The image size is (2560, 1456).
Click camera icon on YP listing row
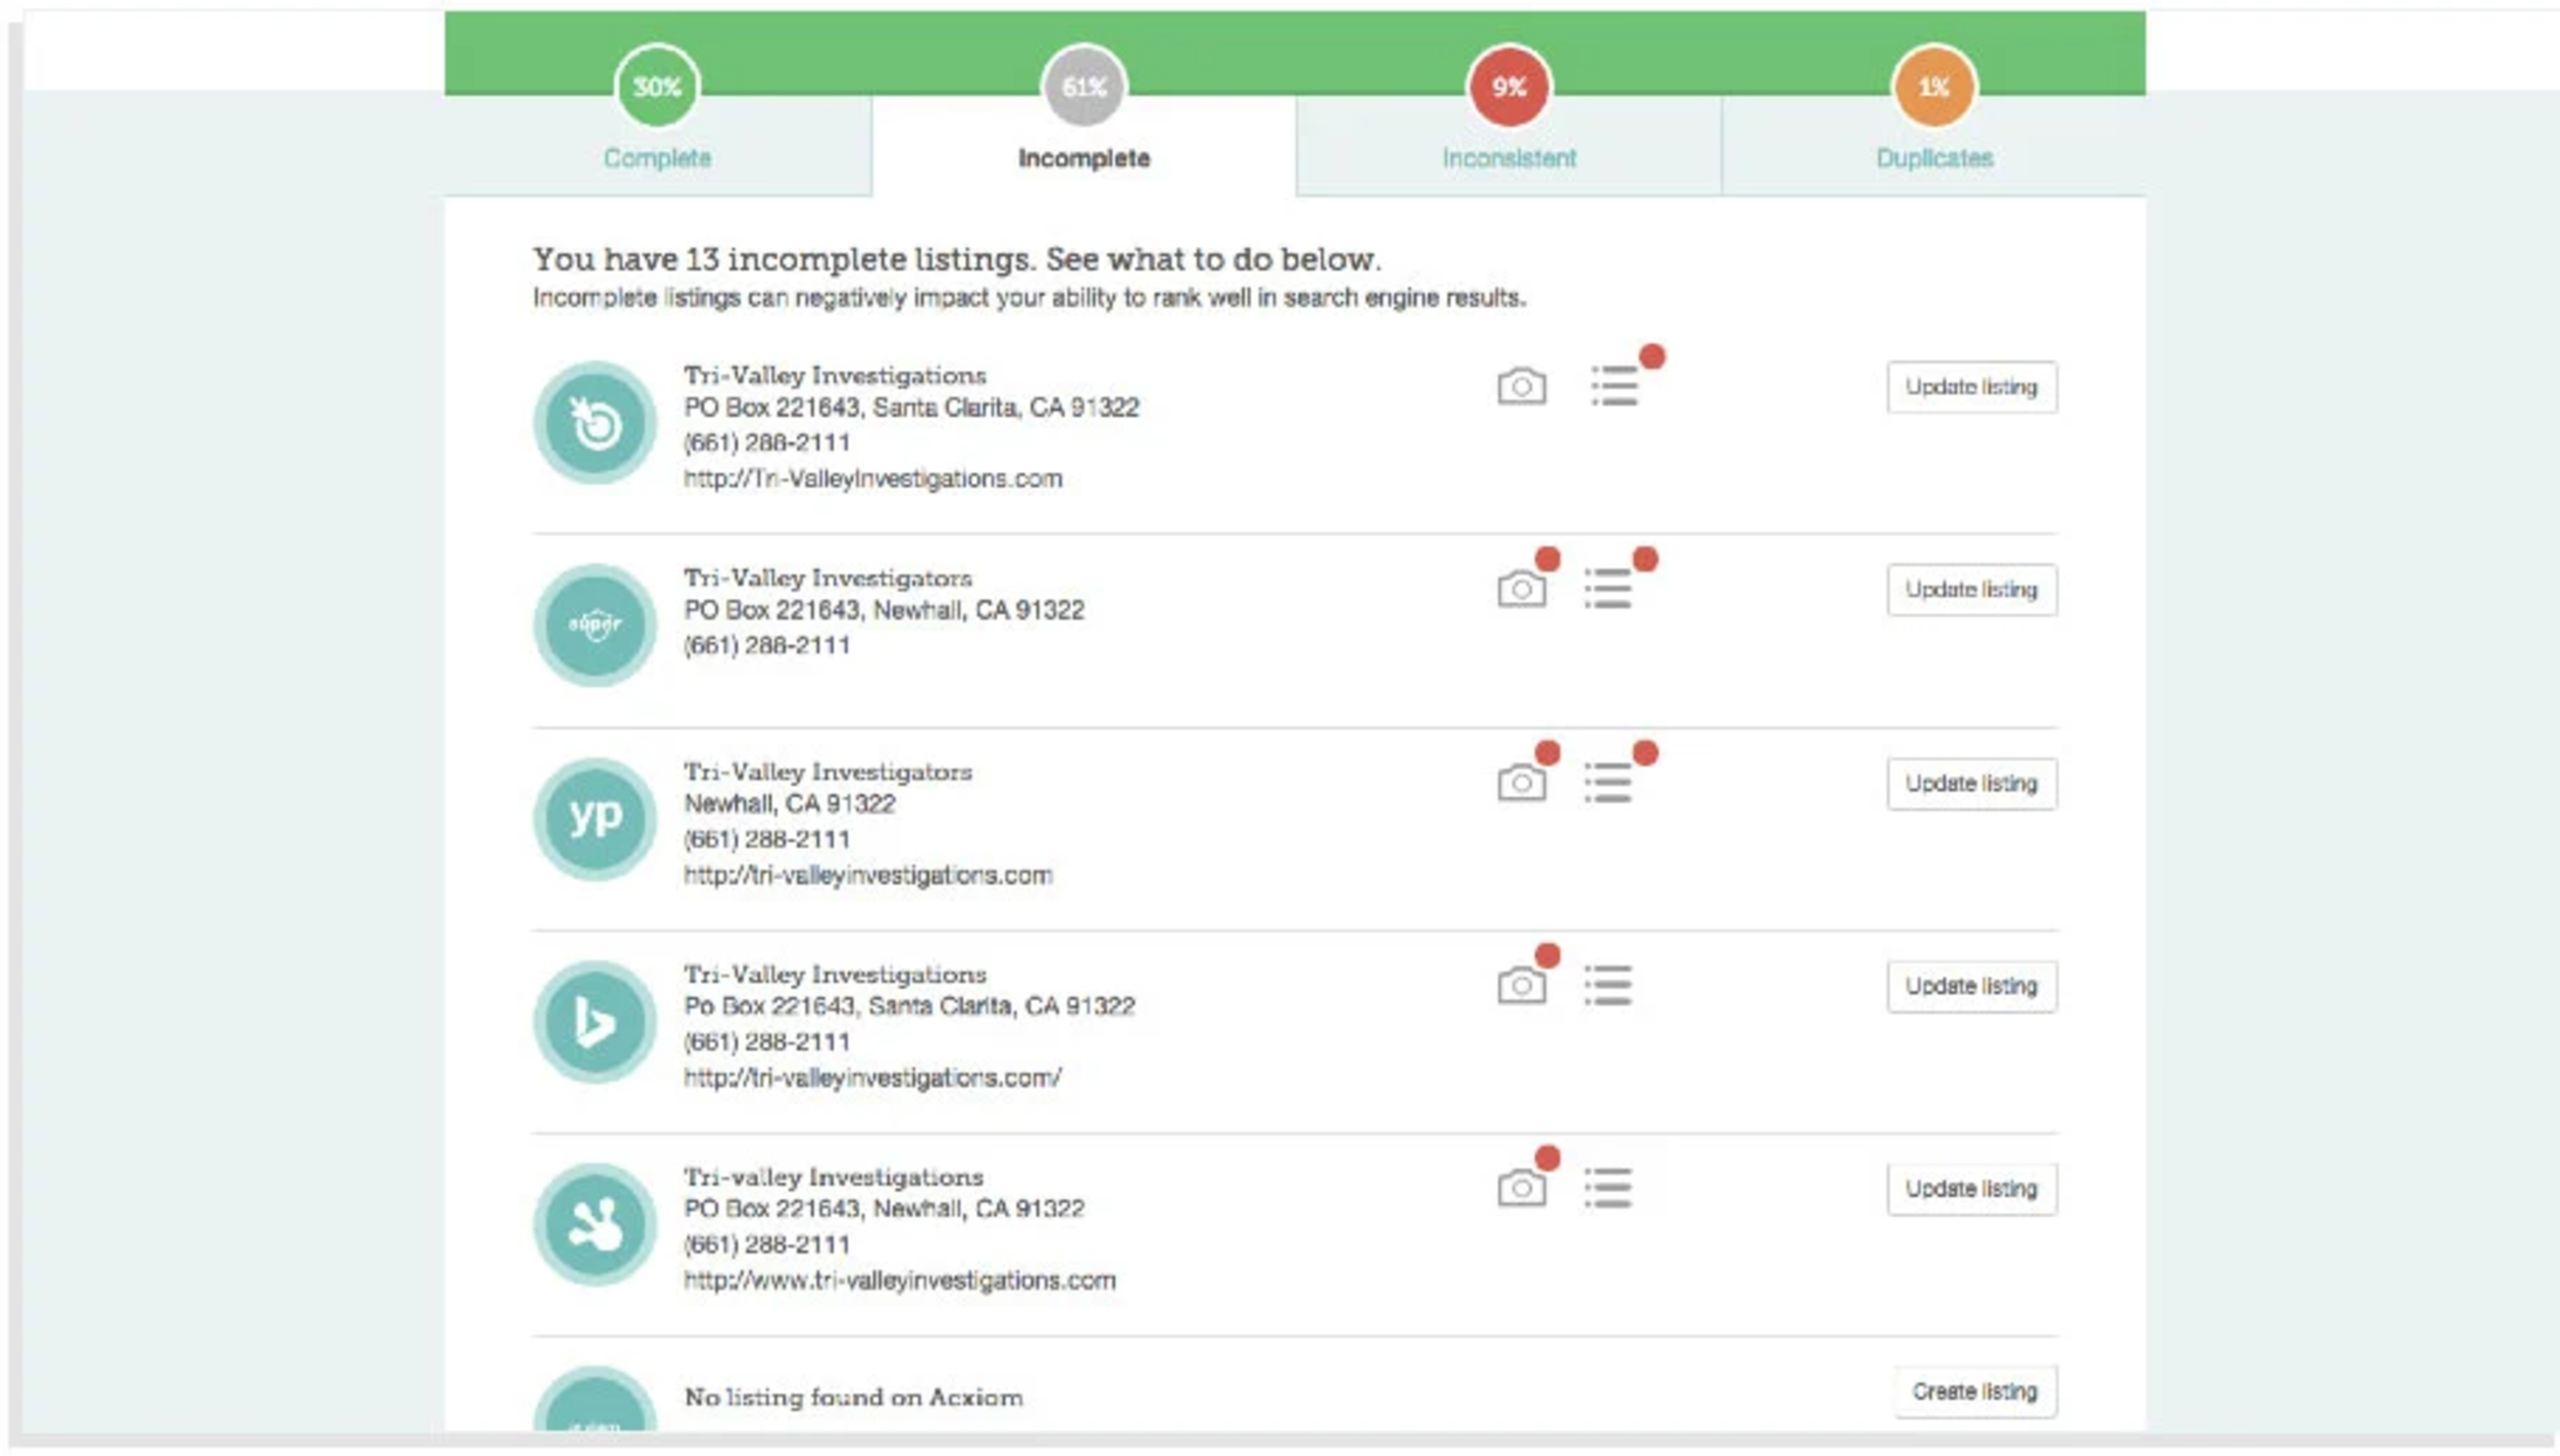pos(1521,783)
